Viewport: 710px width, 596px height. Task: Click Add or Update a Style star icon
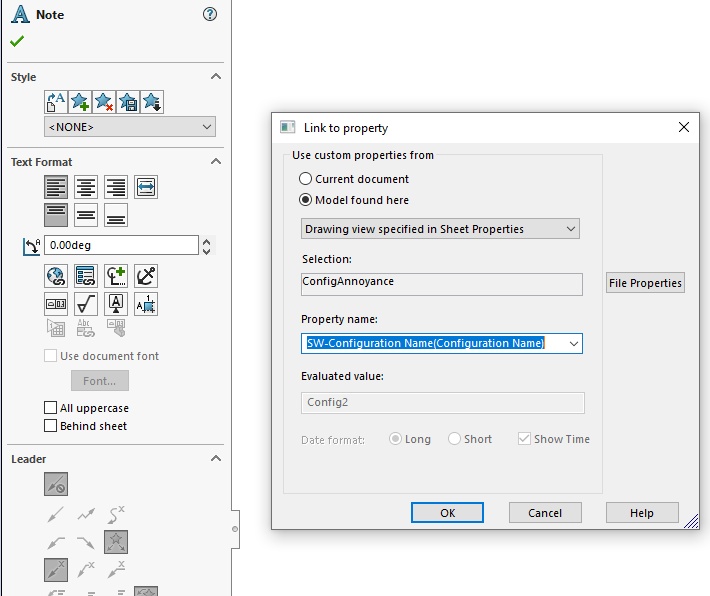[80, 102]
